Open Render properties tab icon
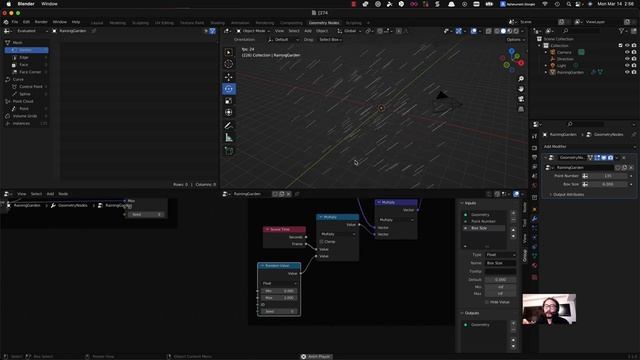Viewport: 640px width, 360px height. click(534, 148)
